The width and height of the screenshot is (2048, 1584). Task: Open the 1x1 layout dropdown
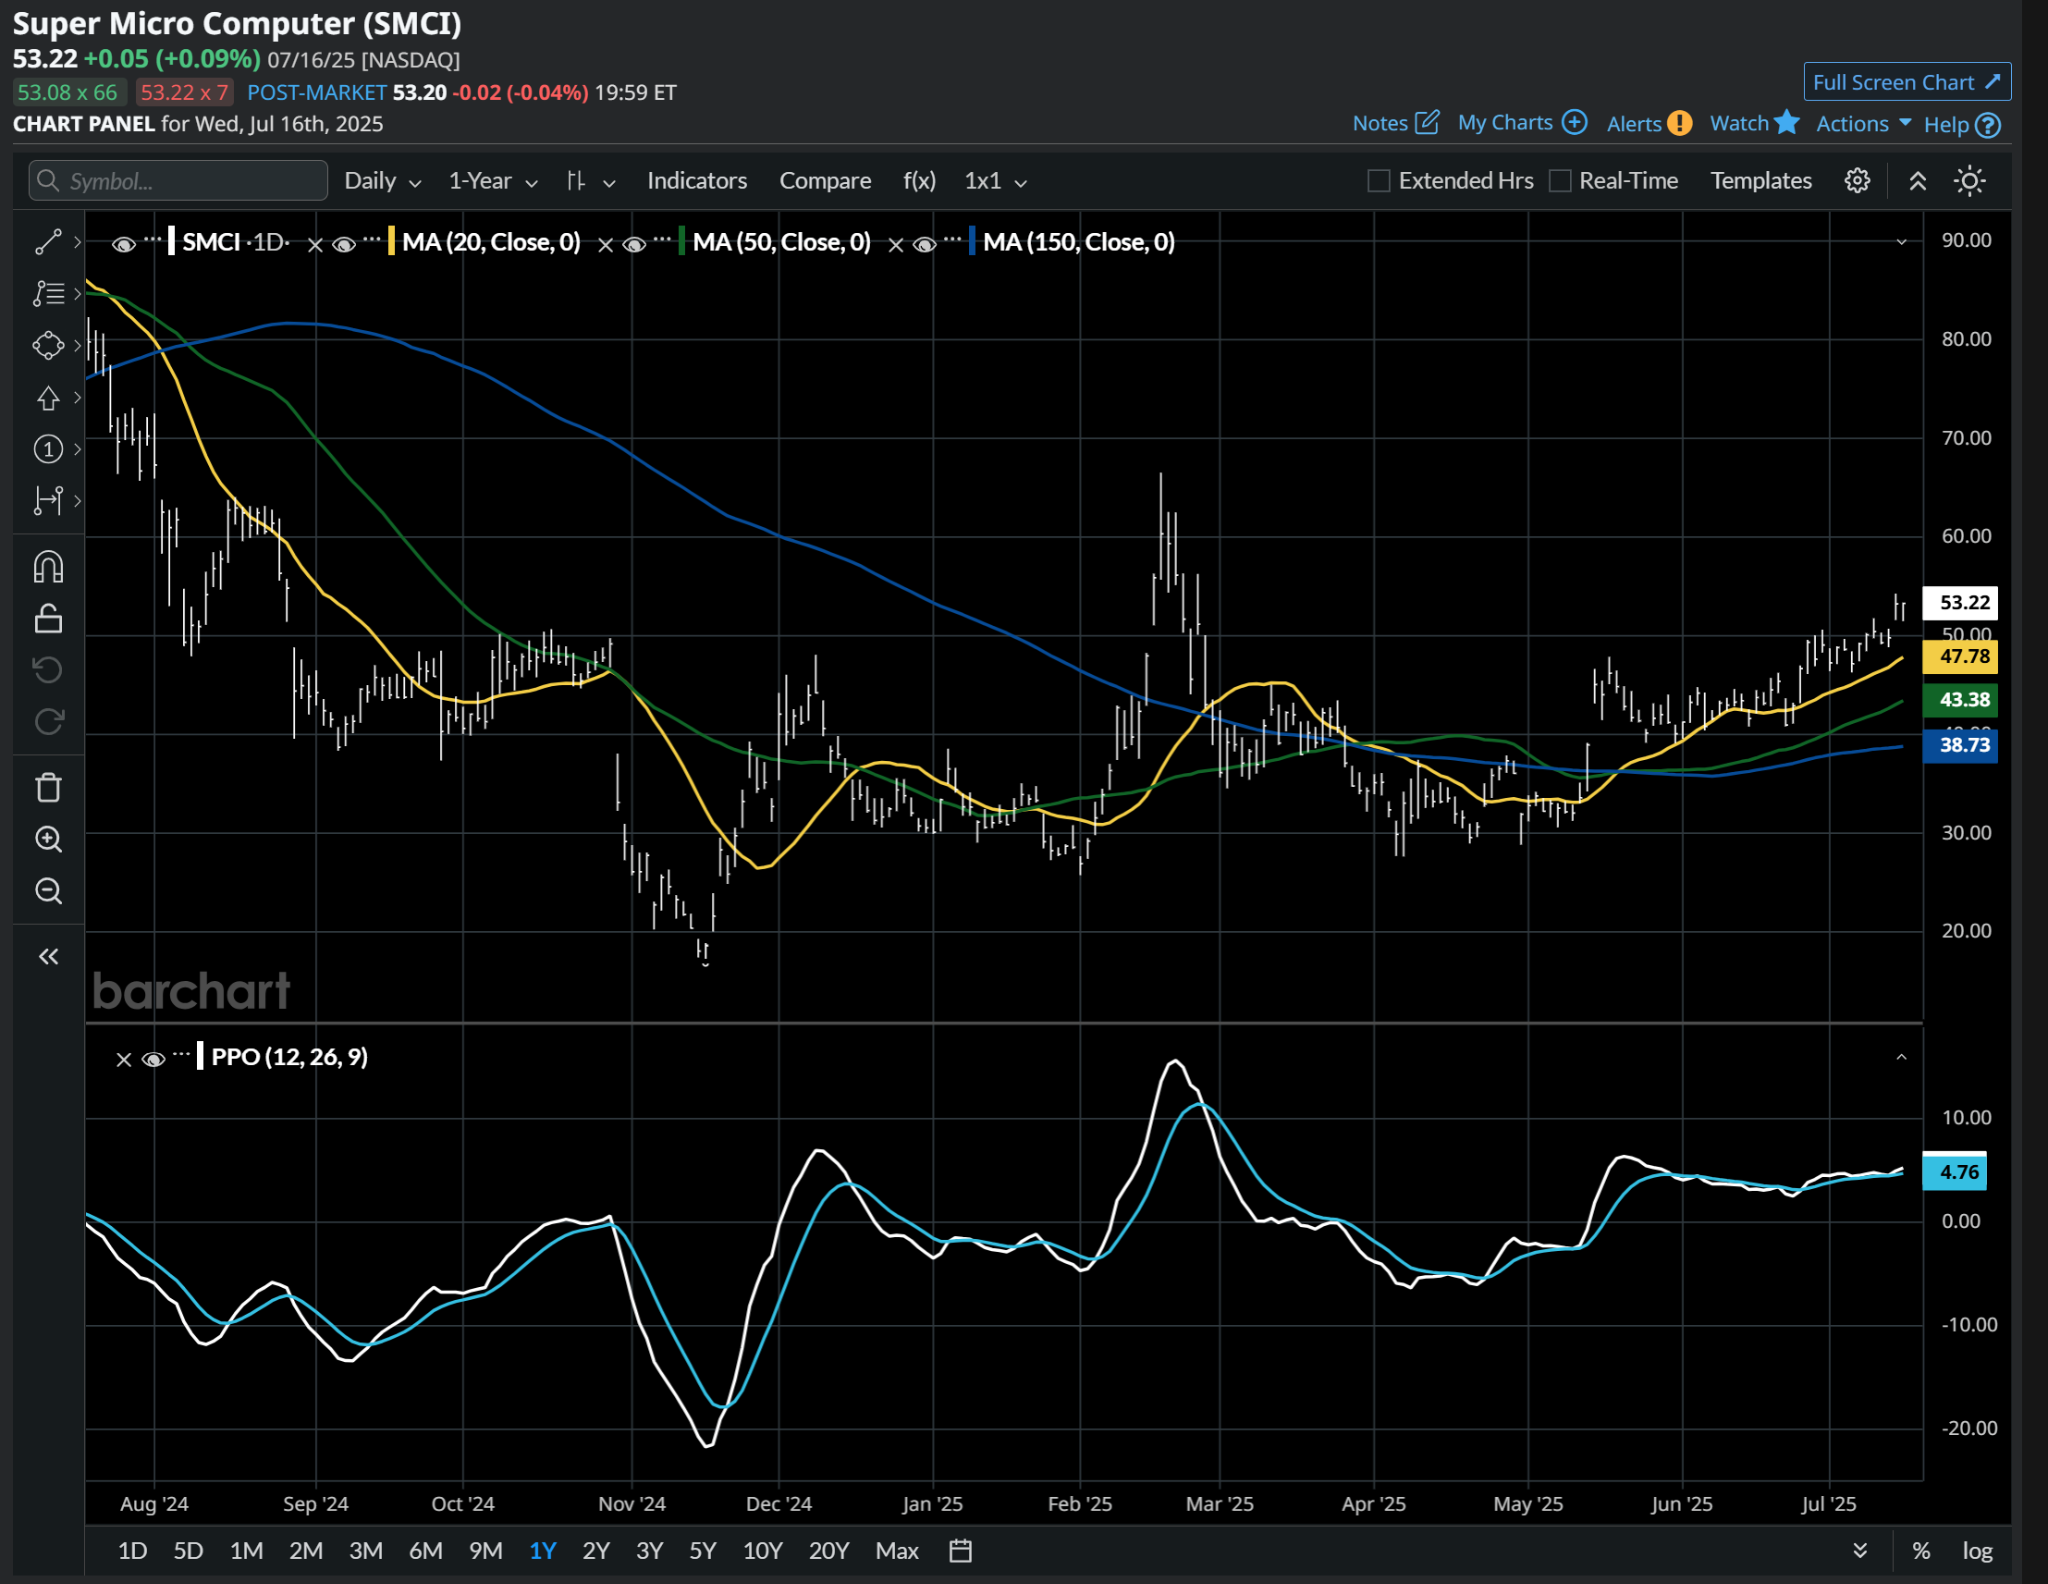[x=995, y=181]
